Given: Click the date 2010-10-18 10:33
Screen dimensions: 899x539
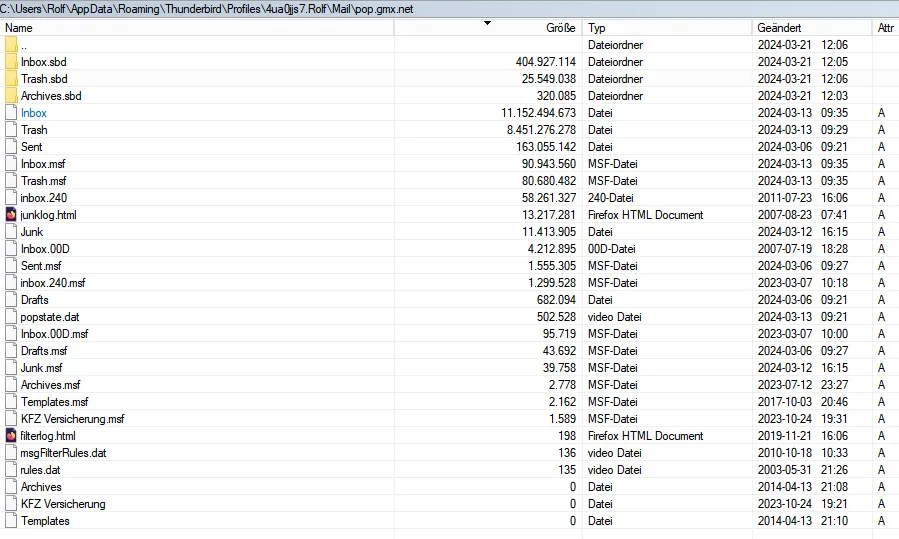Looking at the screenshot, I should 802,453.
